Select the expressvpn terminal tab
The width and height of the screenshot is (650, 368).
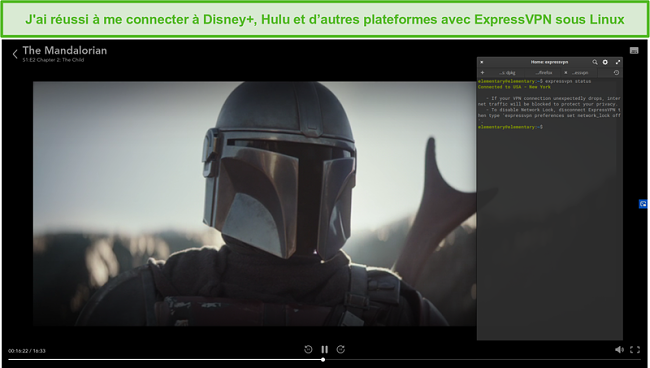(x=580, y=73)
